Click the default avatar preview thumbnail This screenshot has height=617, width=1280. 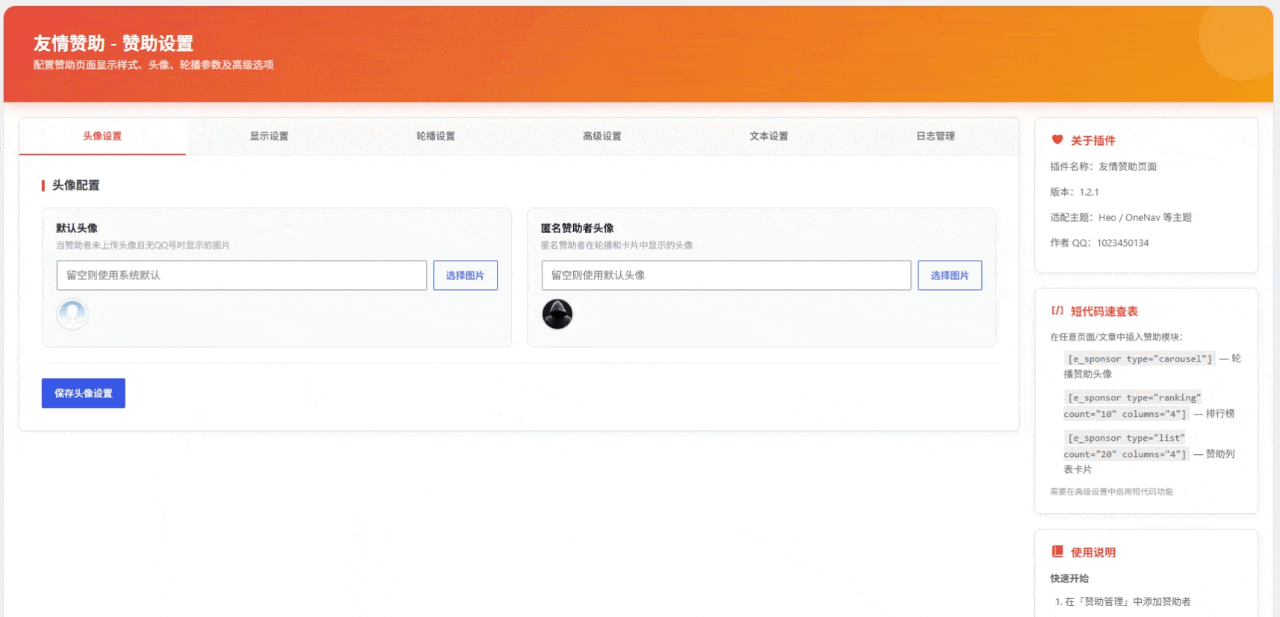click(x=72, y=314)
